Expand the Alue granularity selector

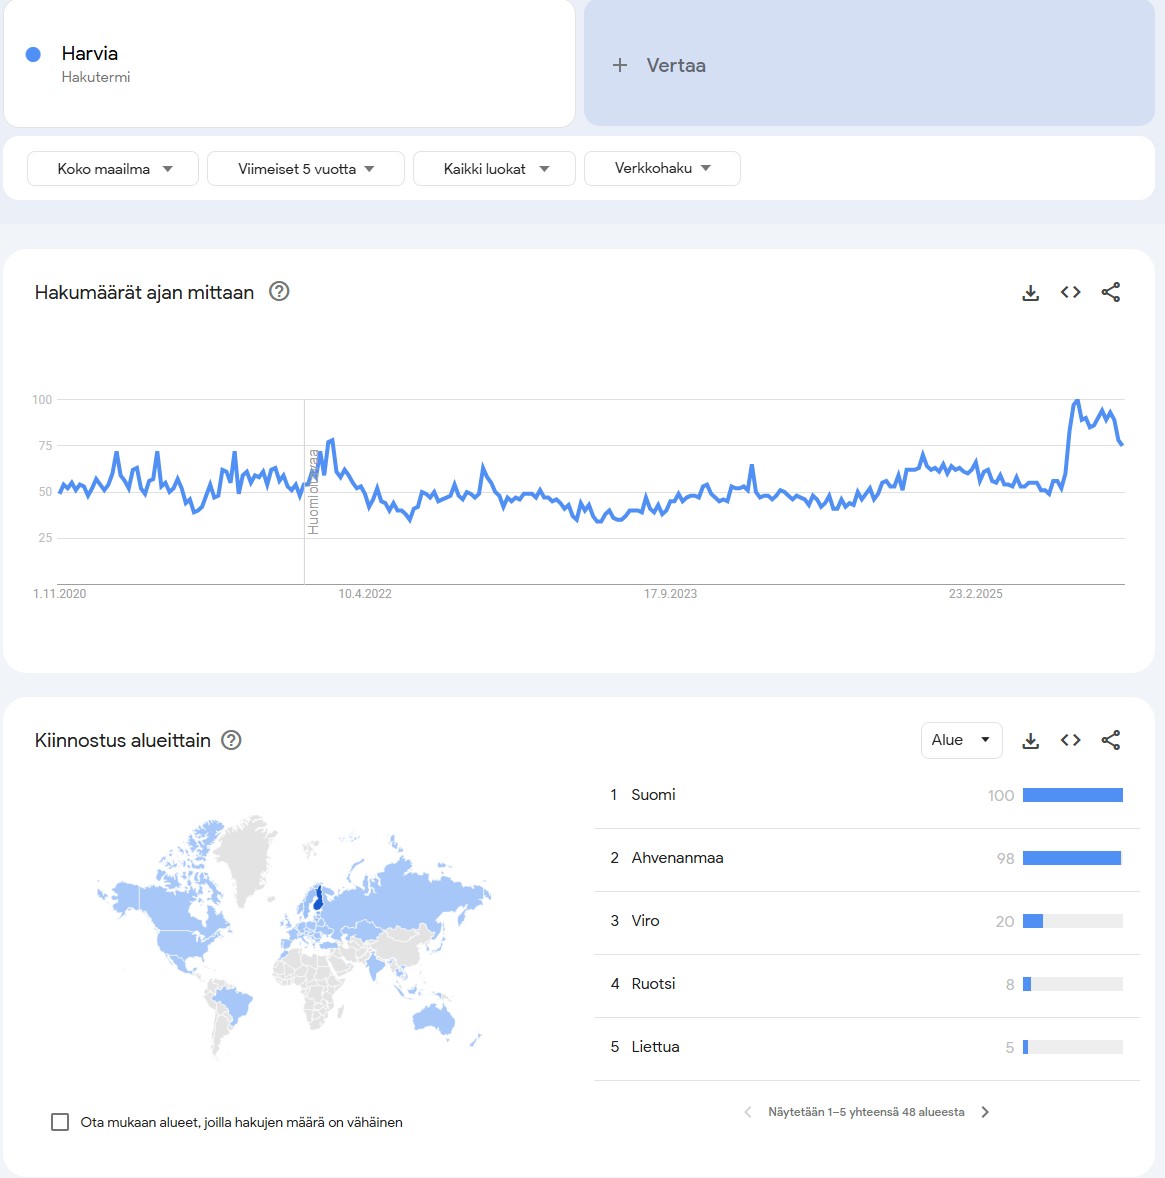click(961, 740)
